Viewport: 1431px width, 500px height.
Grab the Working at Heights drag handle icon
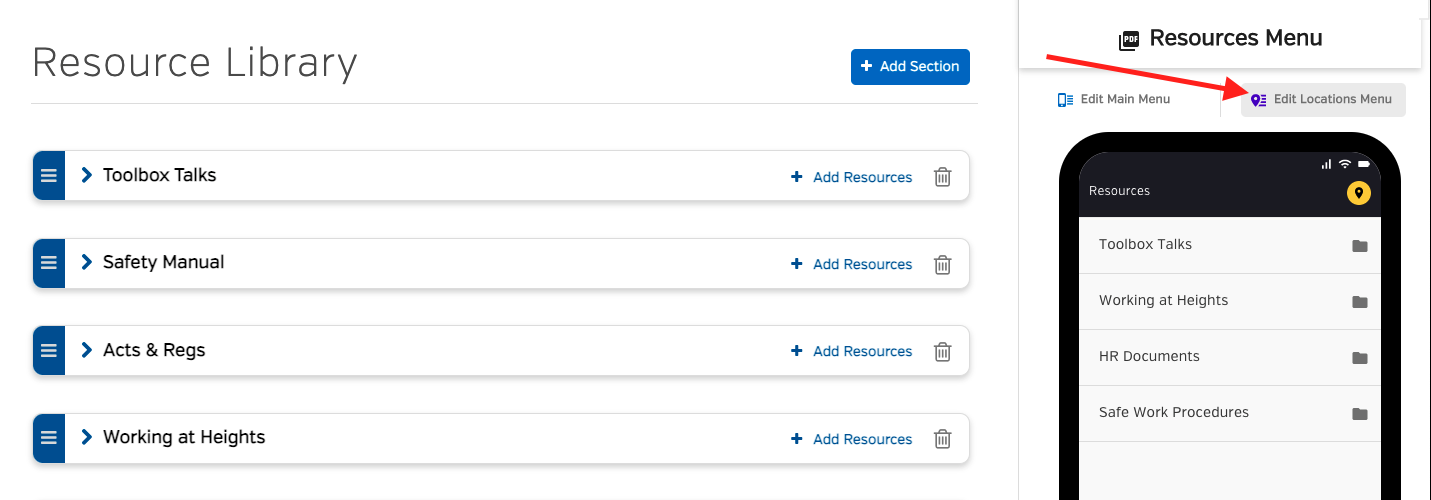click(x=49, y=438)
